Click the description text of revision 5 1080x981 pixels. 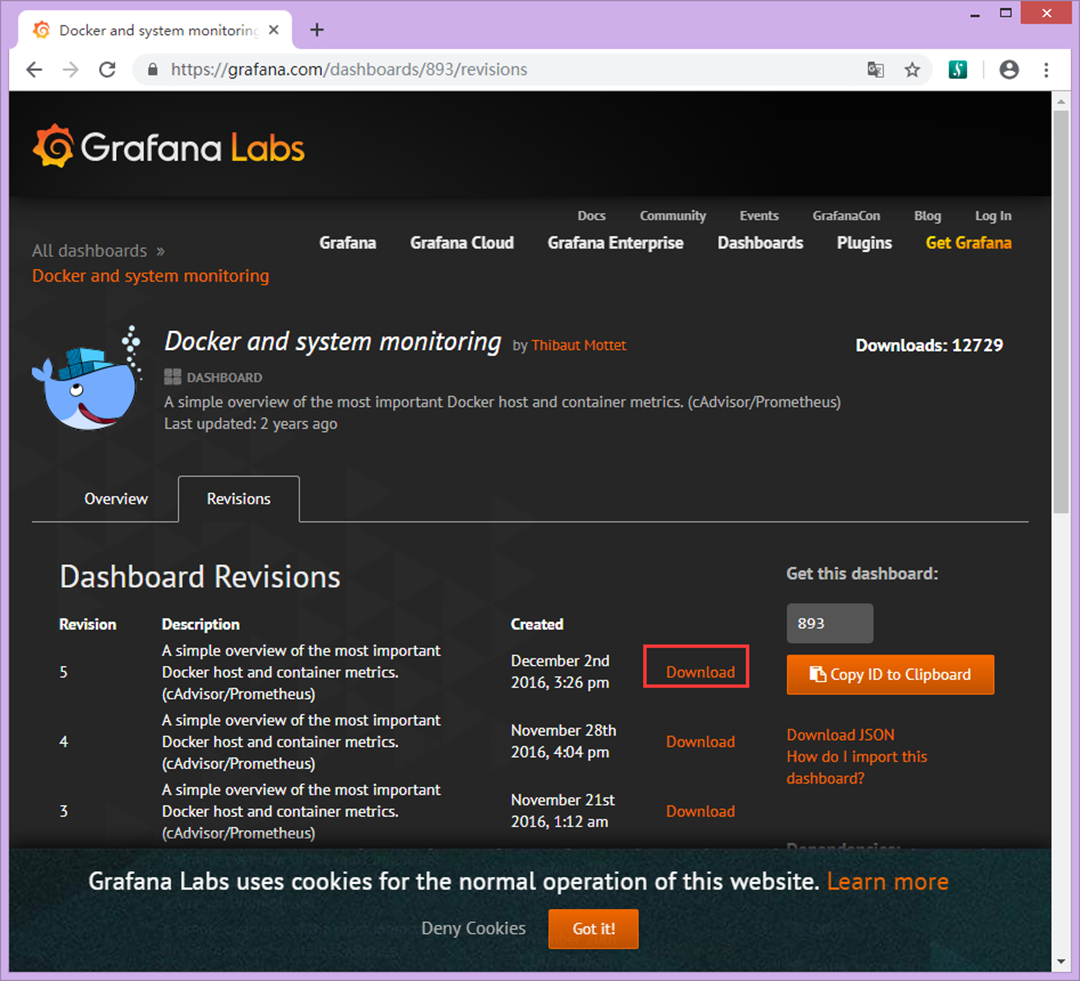[301, 672]
